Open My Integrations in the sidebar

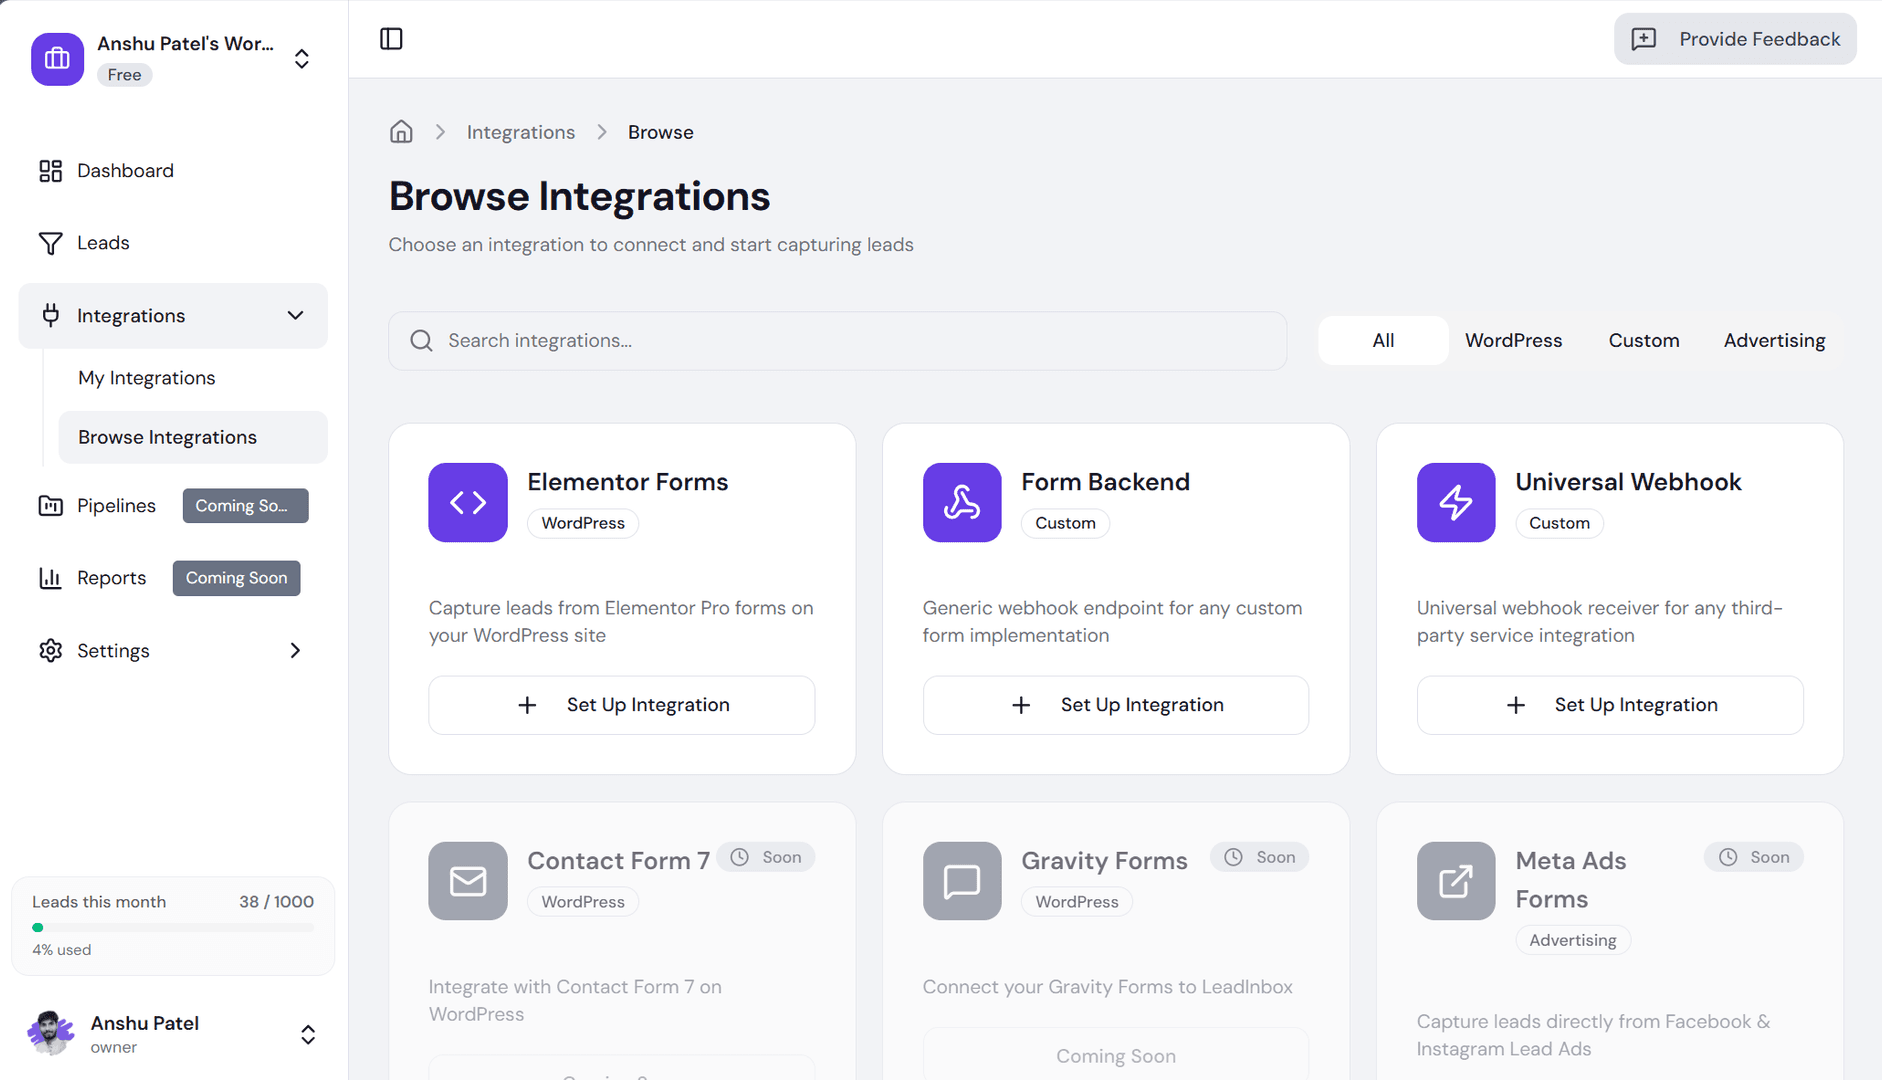coord(193,378)
